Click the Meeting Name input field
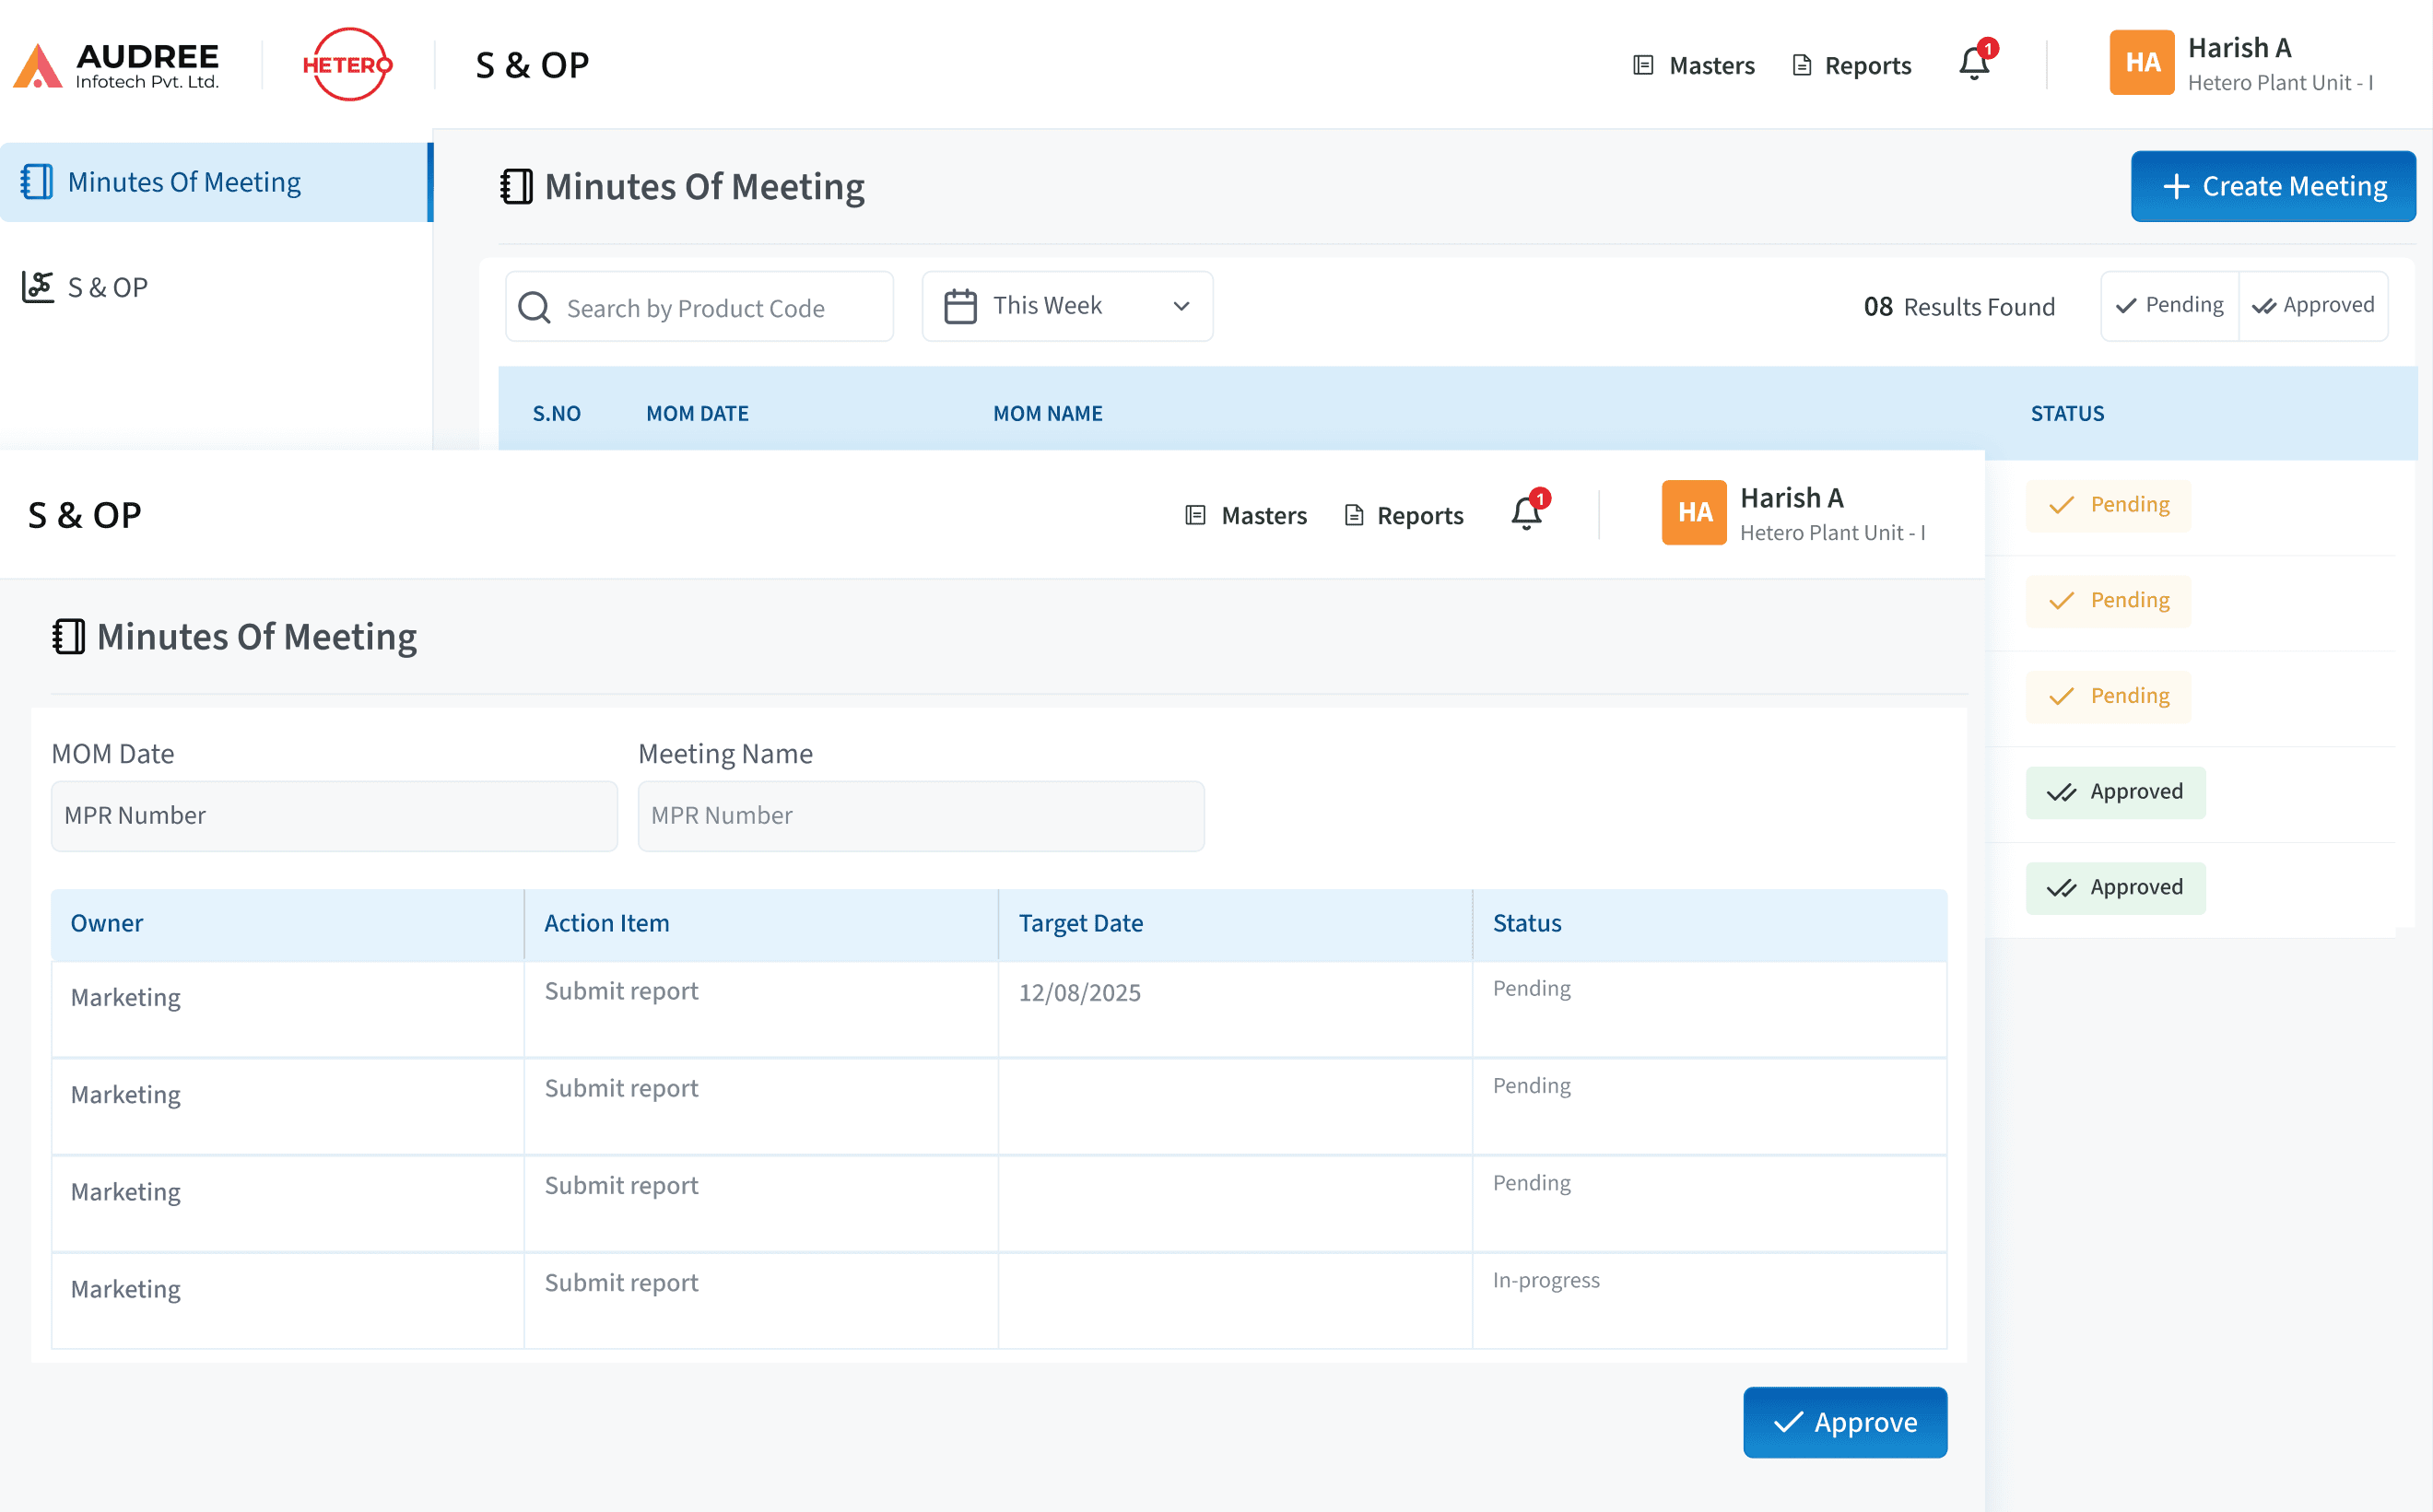 [x=920, y=816]
